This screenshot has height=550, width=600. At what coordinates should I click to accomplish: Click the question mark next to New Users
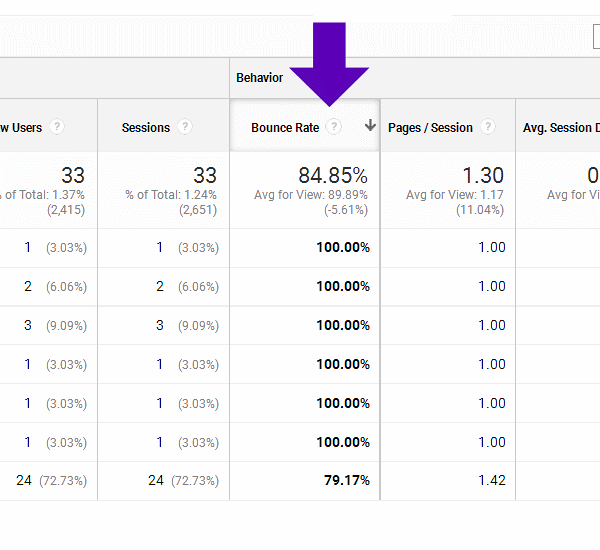pyautogui.click(x=57, y=127)
